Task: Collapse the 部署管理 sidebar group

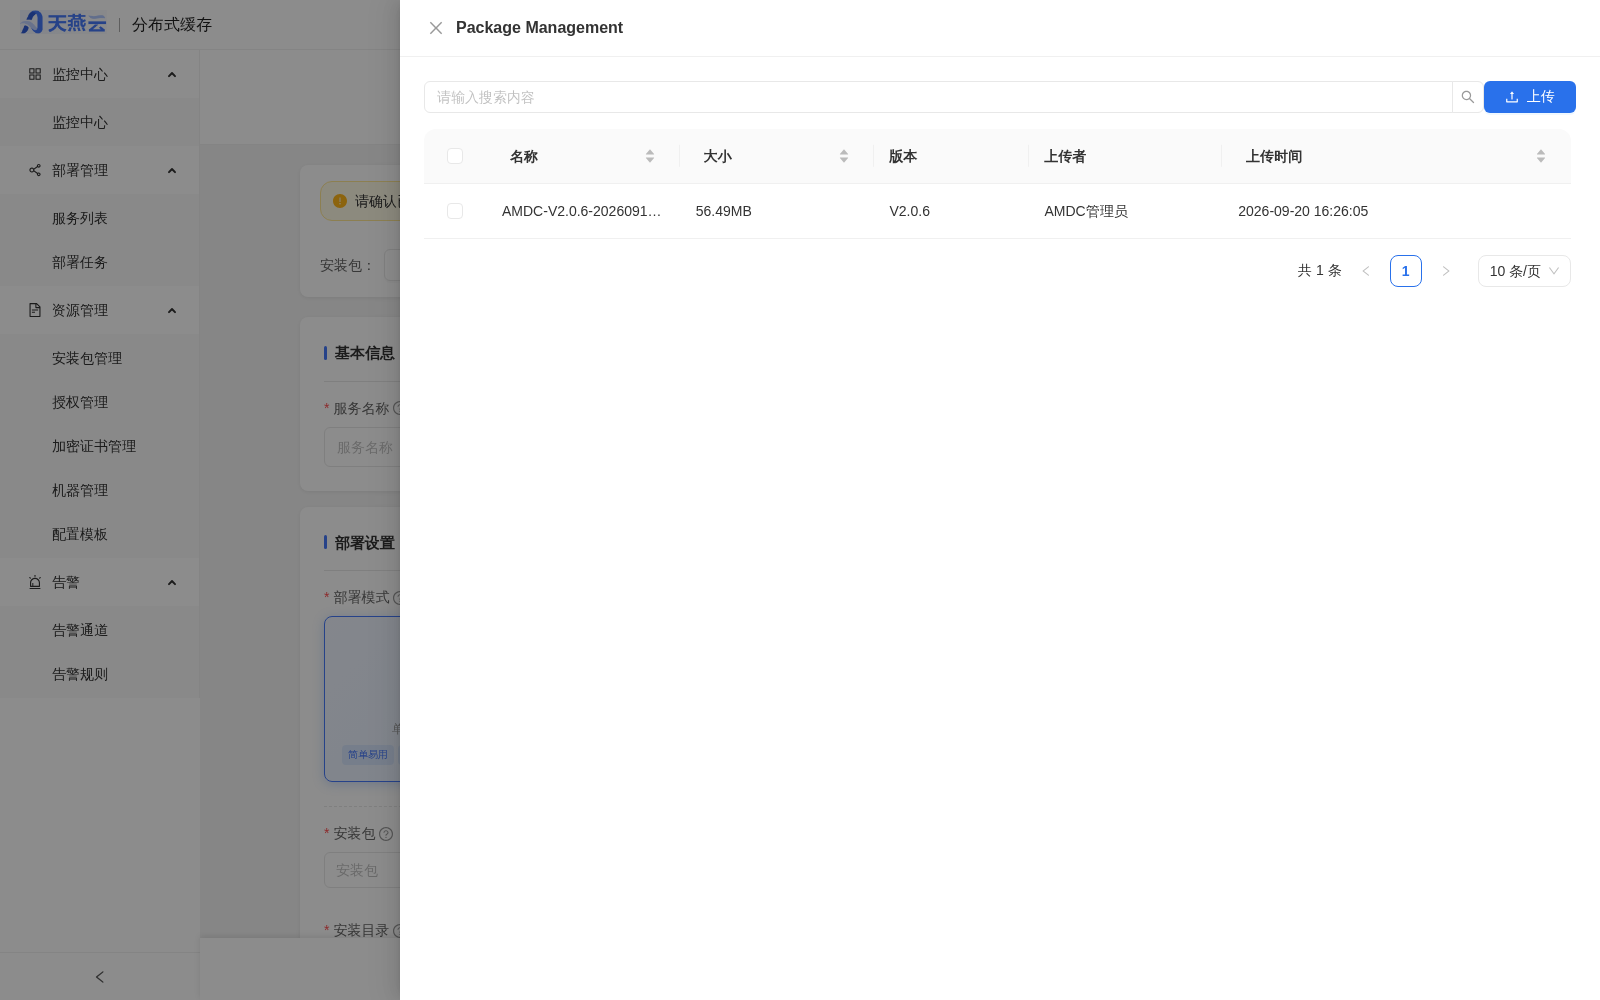Action: coord(172,171)
